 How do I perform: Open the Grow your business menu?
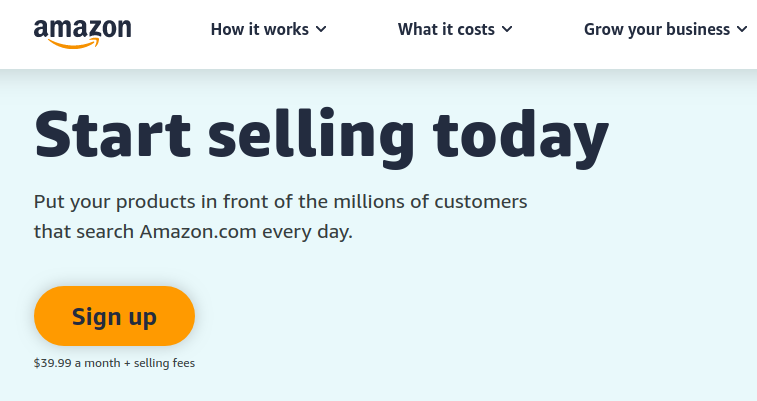click(666, 29)
